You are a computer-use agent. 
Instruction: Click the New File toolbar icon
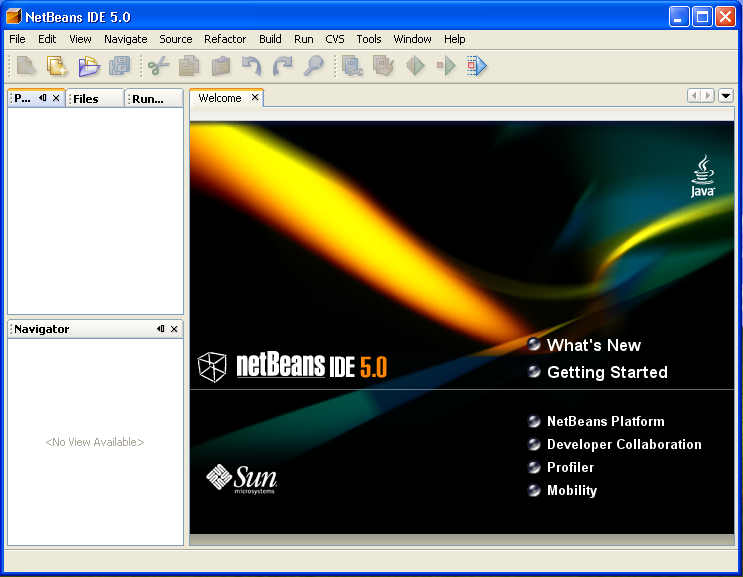point(26,66)
